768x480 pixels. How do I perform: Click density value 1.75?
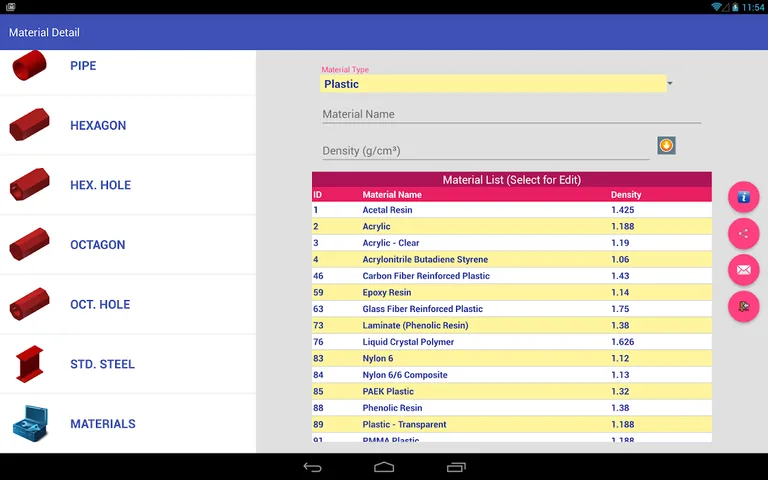pyautogui.click(x=620, y=309)
